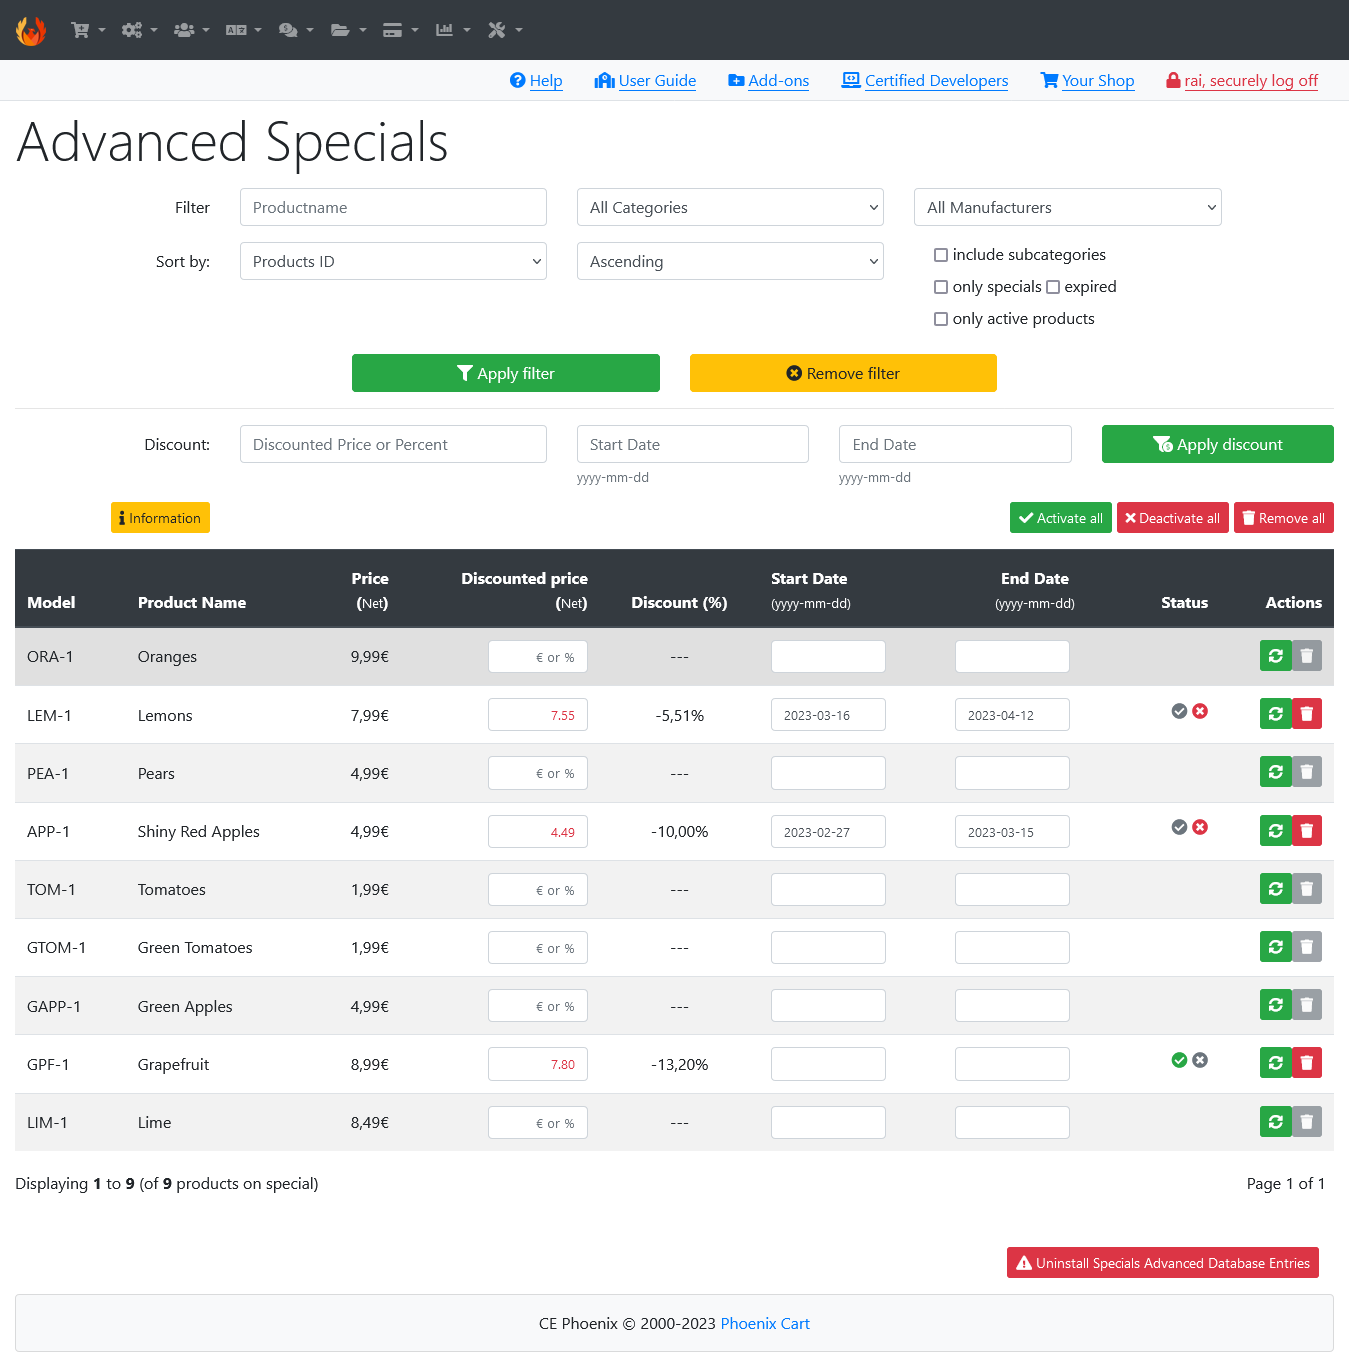This screenshot has width=1349, height=1368.
Task: Open the wrench tools menu
Action: click(505, 30)
